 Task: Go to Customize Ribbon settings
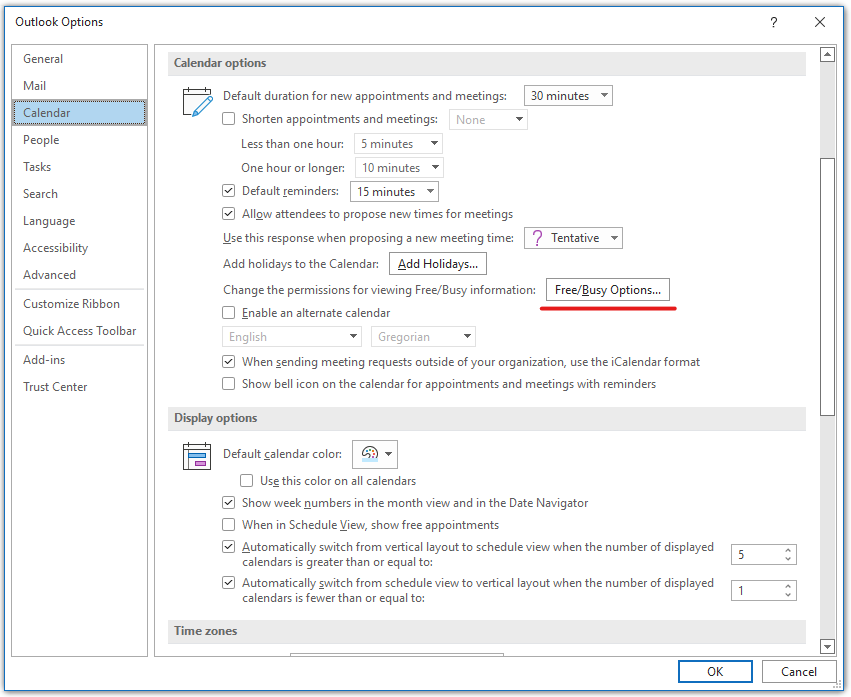tap(71, 304)
